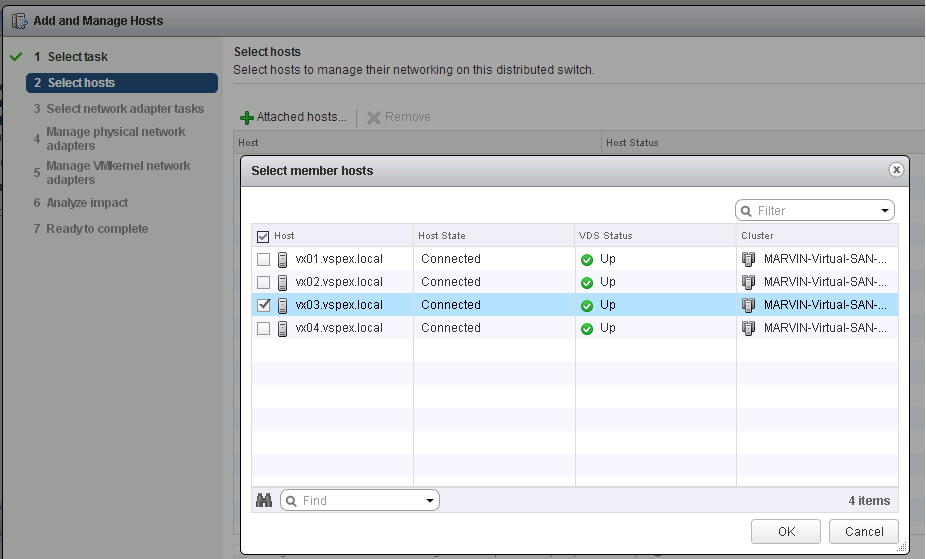Click the binoculars find icon

(x=264, y=501)
